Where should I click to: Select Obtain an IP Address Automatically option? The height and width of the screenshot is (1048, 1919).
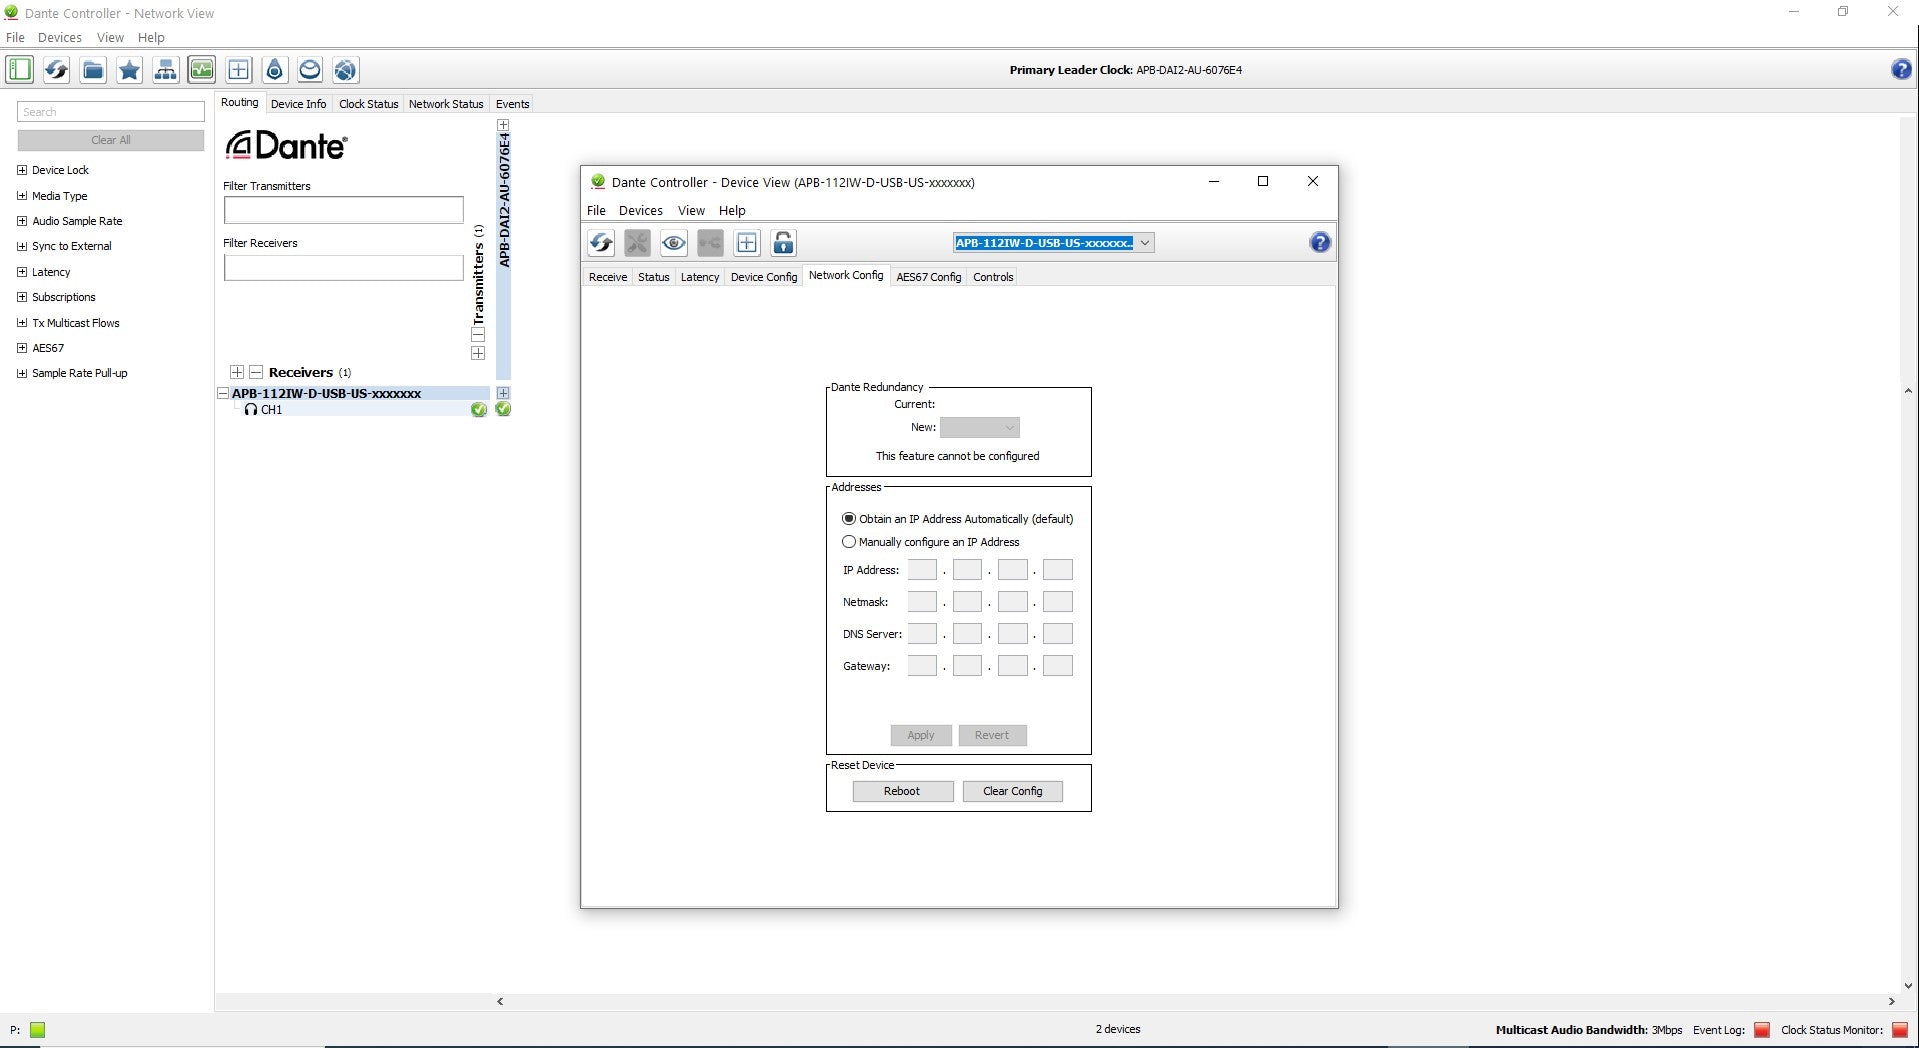[849, 519]
